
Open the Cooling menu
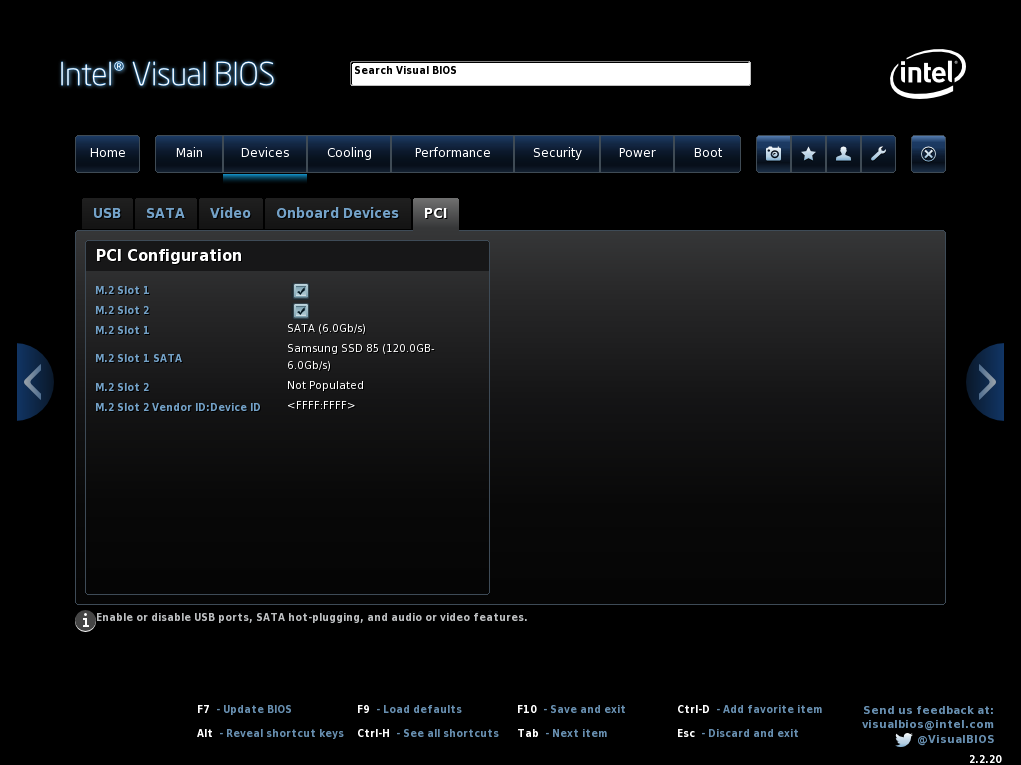point(349,153)
